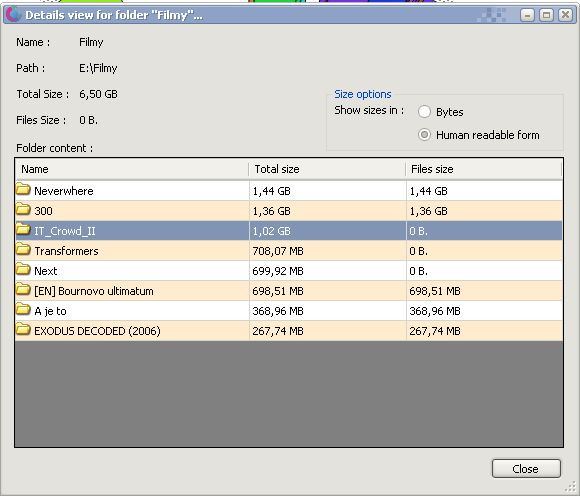This screenshot has width=580, height=496.
Task: Sort list by Name column header
Action: [132, 169]
